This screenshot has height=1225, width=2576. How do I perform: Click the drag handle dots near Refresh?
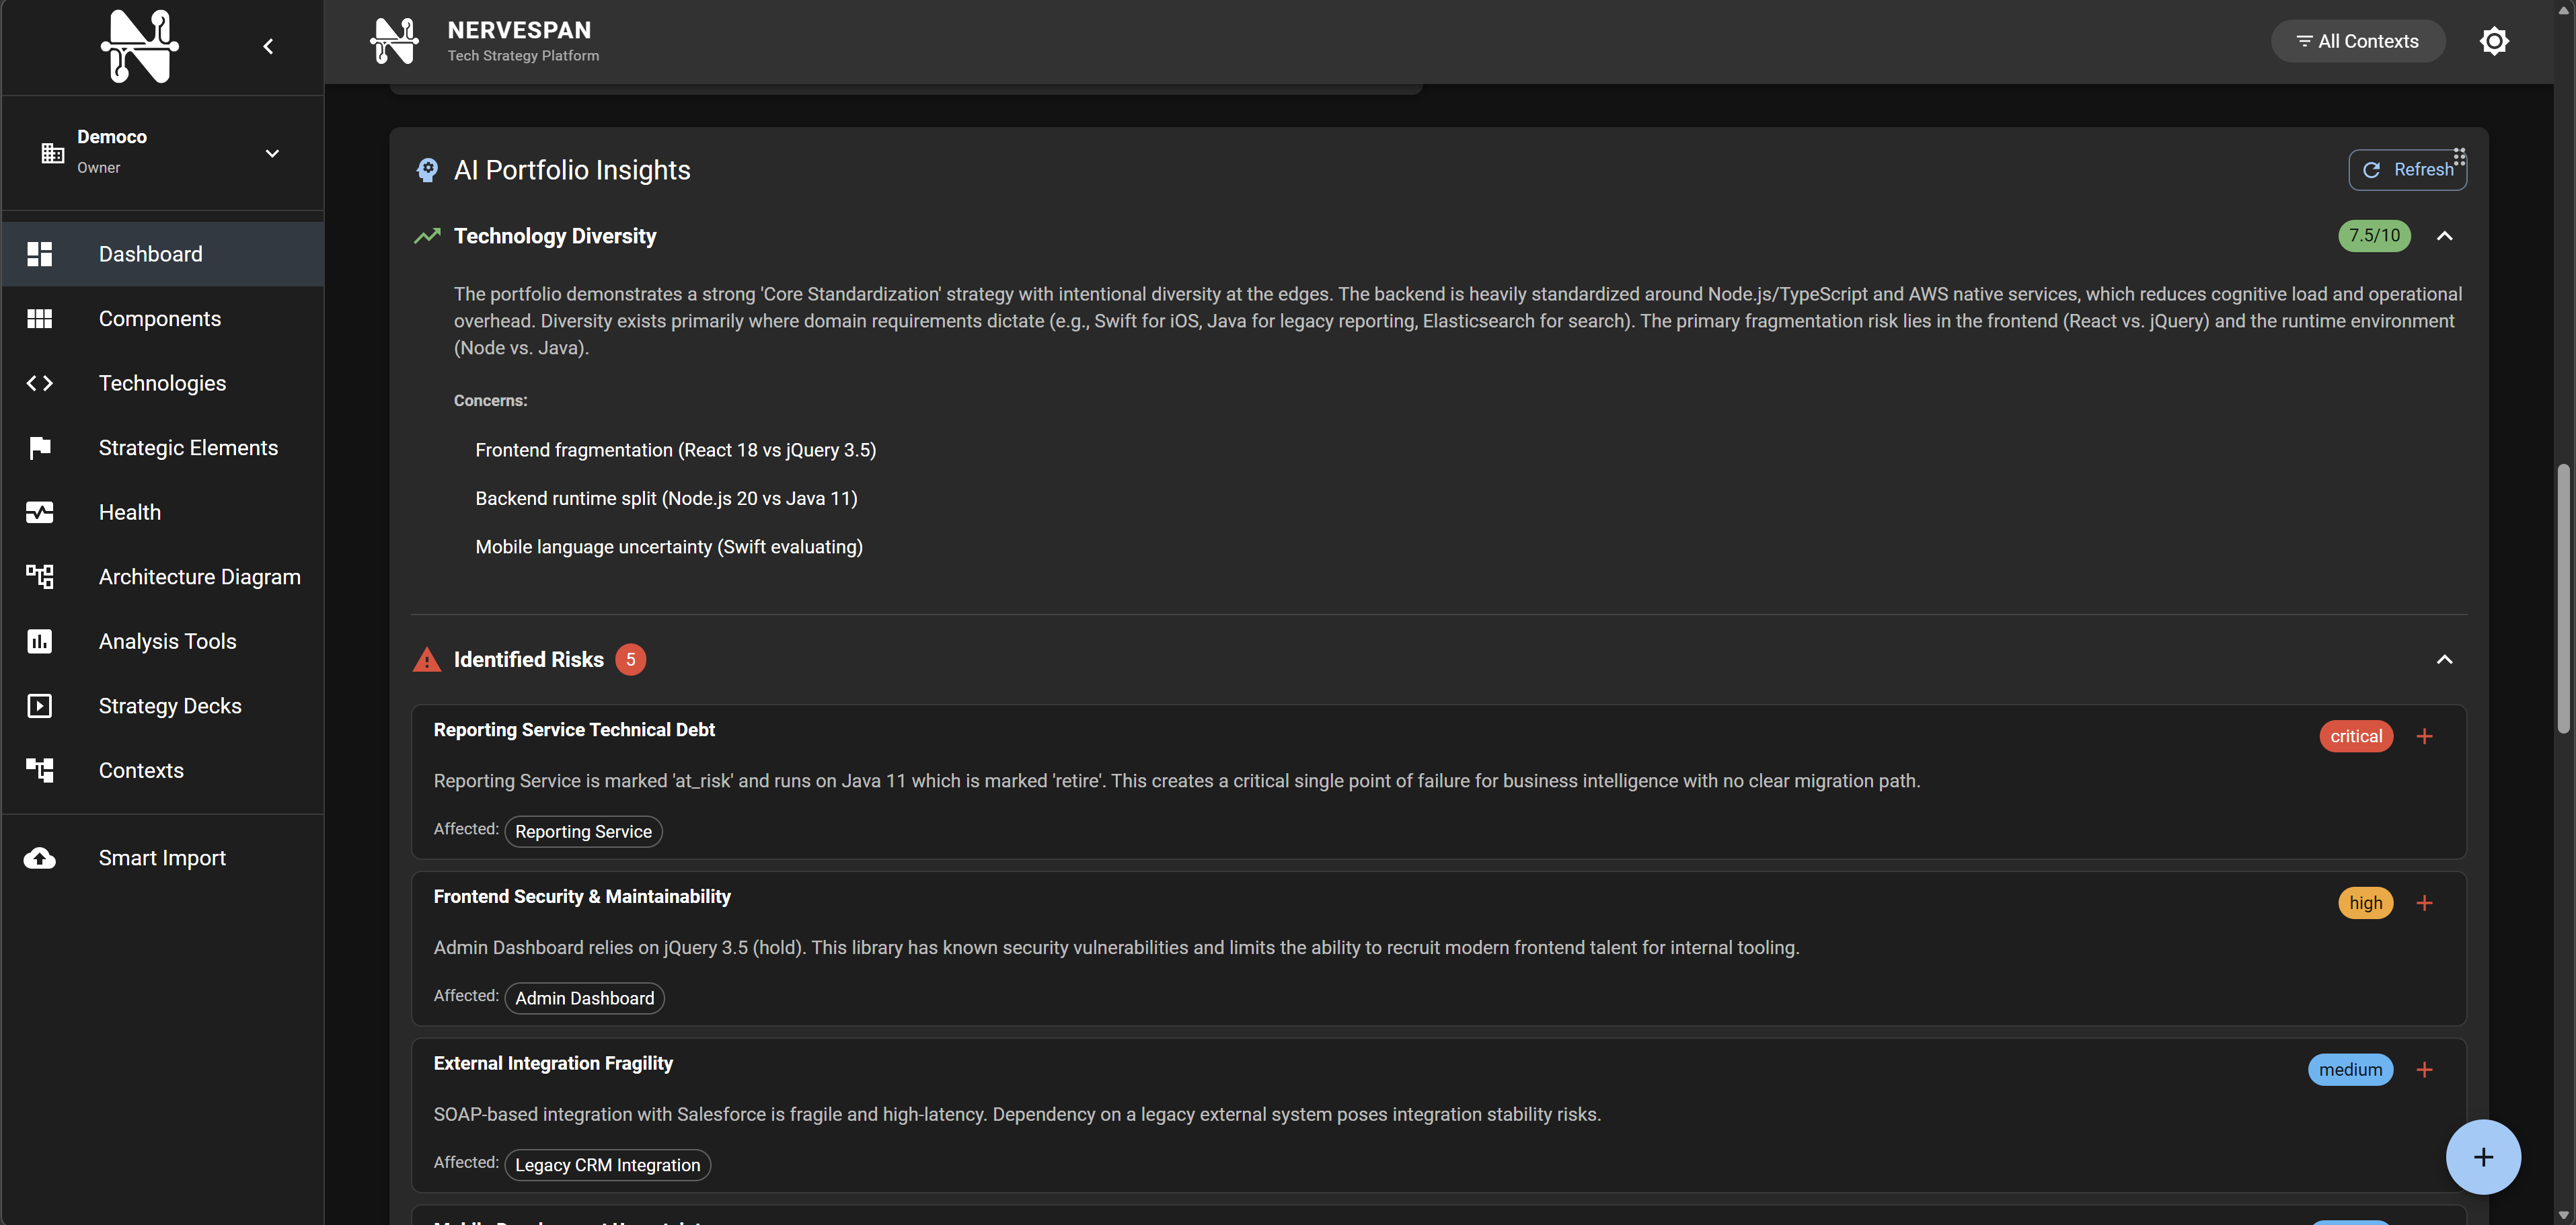pos(2459,156)
